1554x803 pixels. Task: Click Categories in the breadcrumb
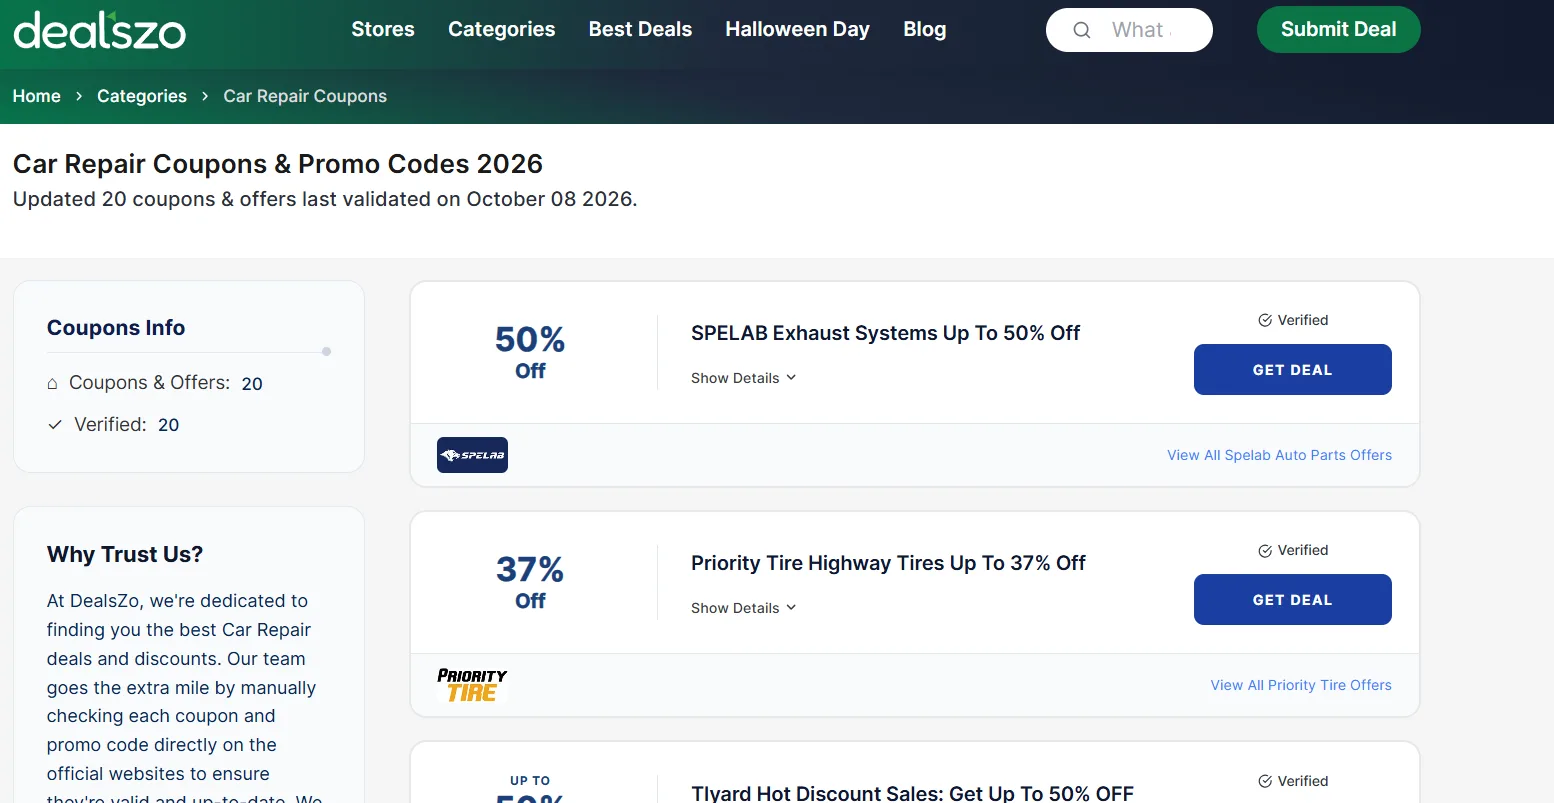[x=142, y=96]
